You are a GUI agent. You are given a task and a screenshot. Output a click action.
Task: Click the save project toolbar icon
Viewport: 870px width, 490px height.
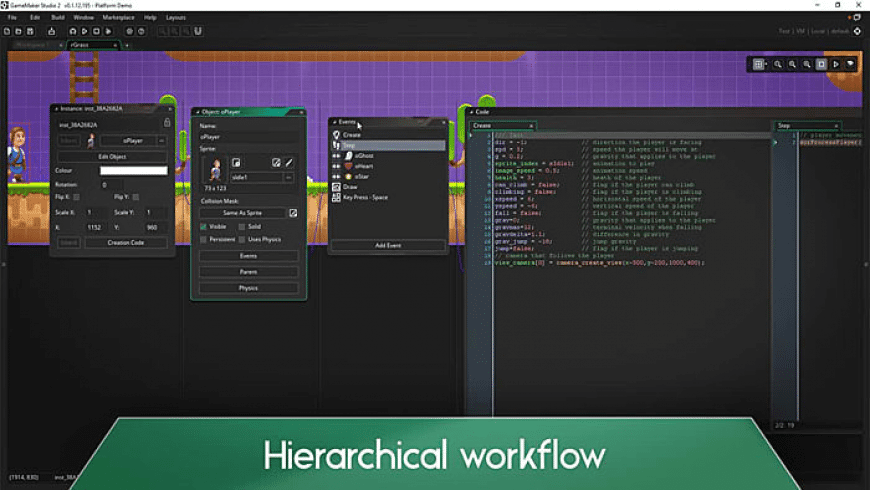tap(32, 31)
